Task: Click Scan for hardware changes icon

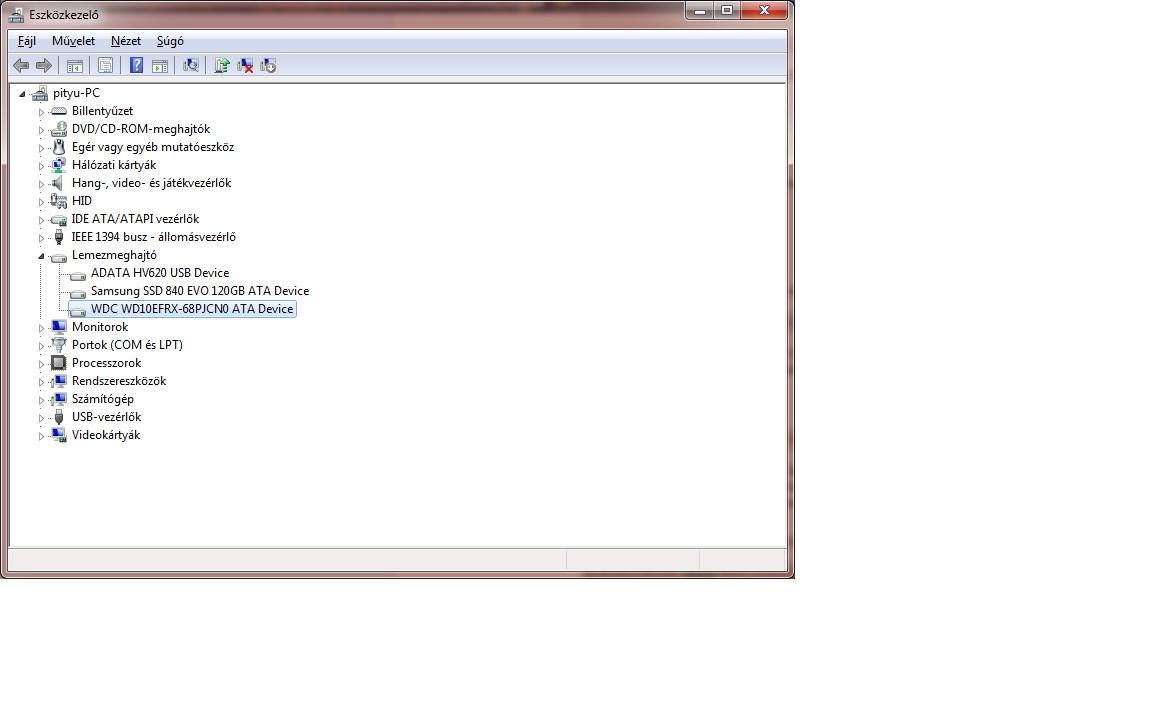Action: pyautogui.click(x=191, y=65)
